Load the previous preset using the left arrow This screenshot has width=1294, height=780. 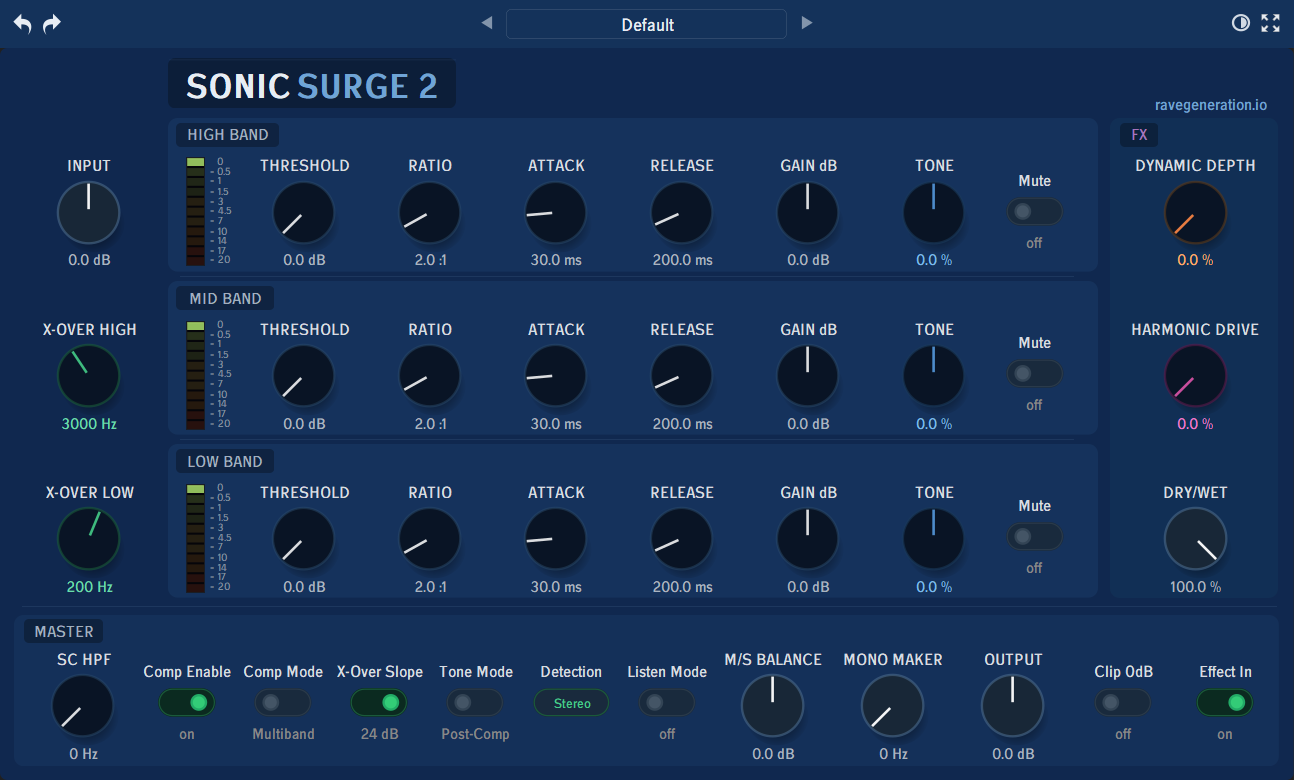click(x=486, y=22)
